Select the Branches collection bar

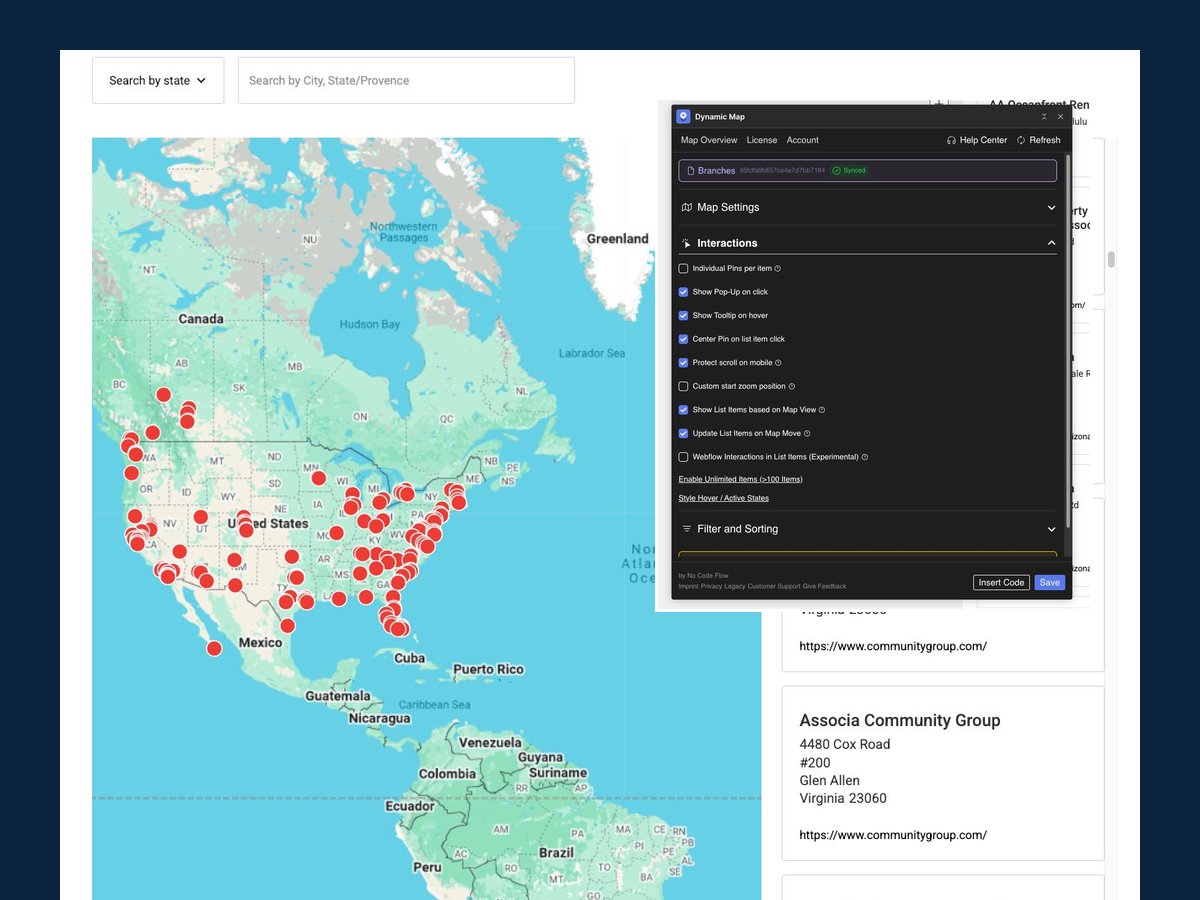point(867,171)
